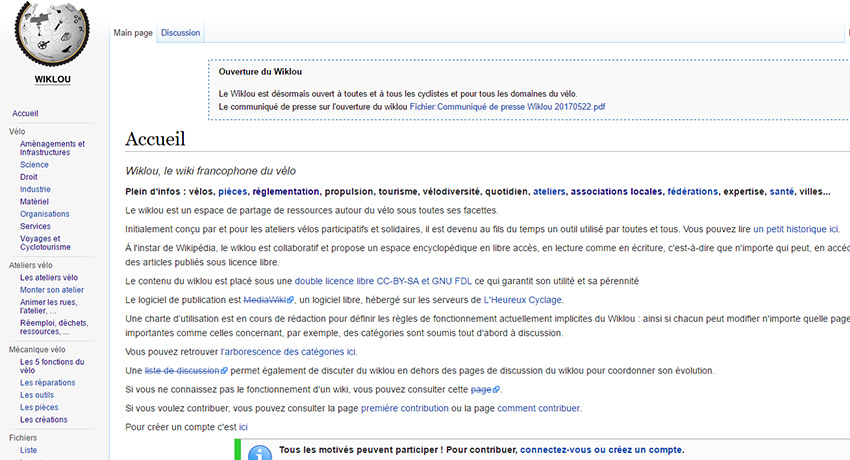The width and height of the screenshot is (850, 460).
Task: Click the Fichiers sidebar section heading
Action: point(23,438)
